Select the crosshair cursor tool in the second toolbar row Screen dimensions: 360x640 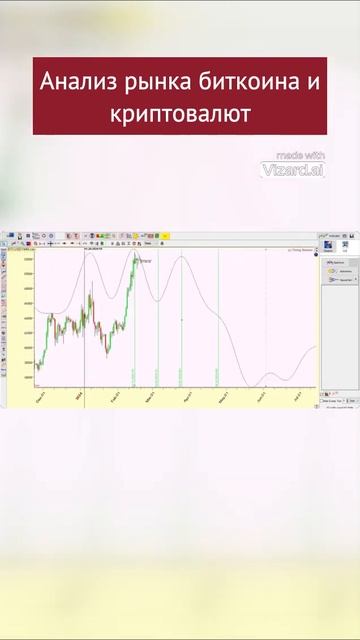pos(51,243)
